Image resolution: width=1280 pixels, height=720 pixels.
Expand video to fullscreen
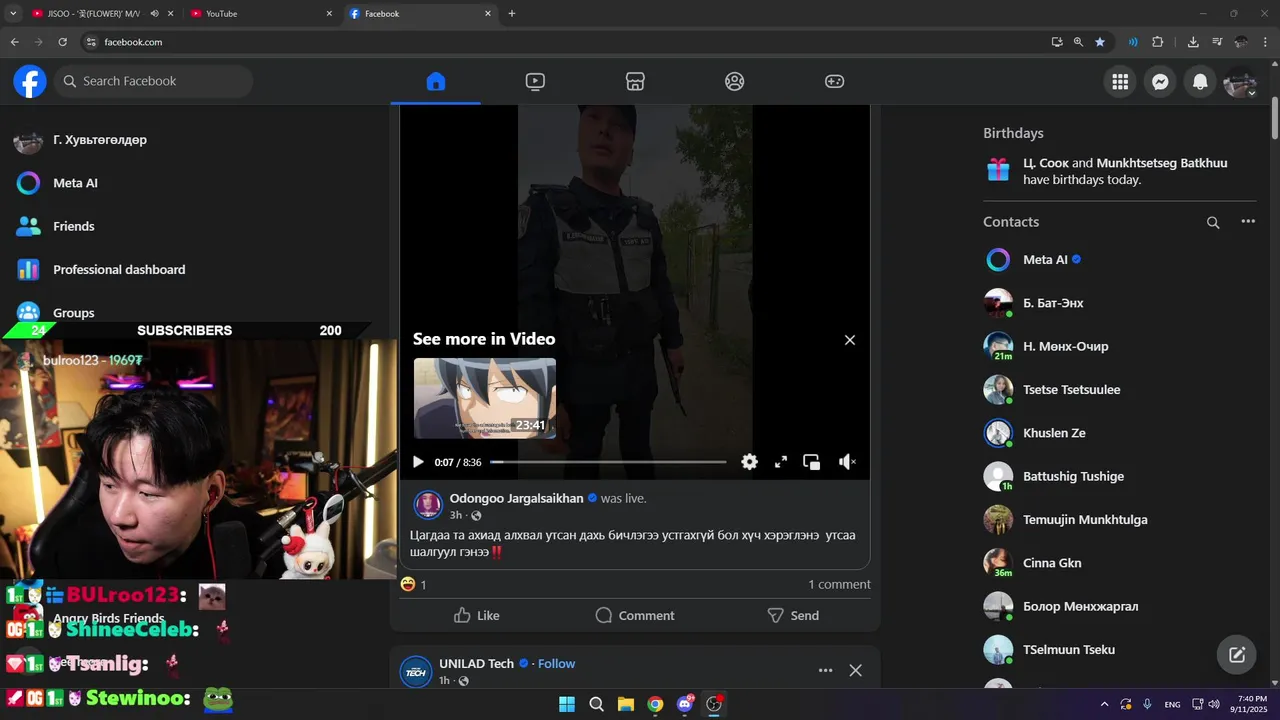tap(781, 462)
